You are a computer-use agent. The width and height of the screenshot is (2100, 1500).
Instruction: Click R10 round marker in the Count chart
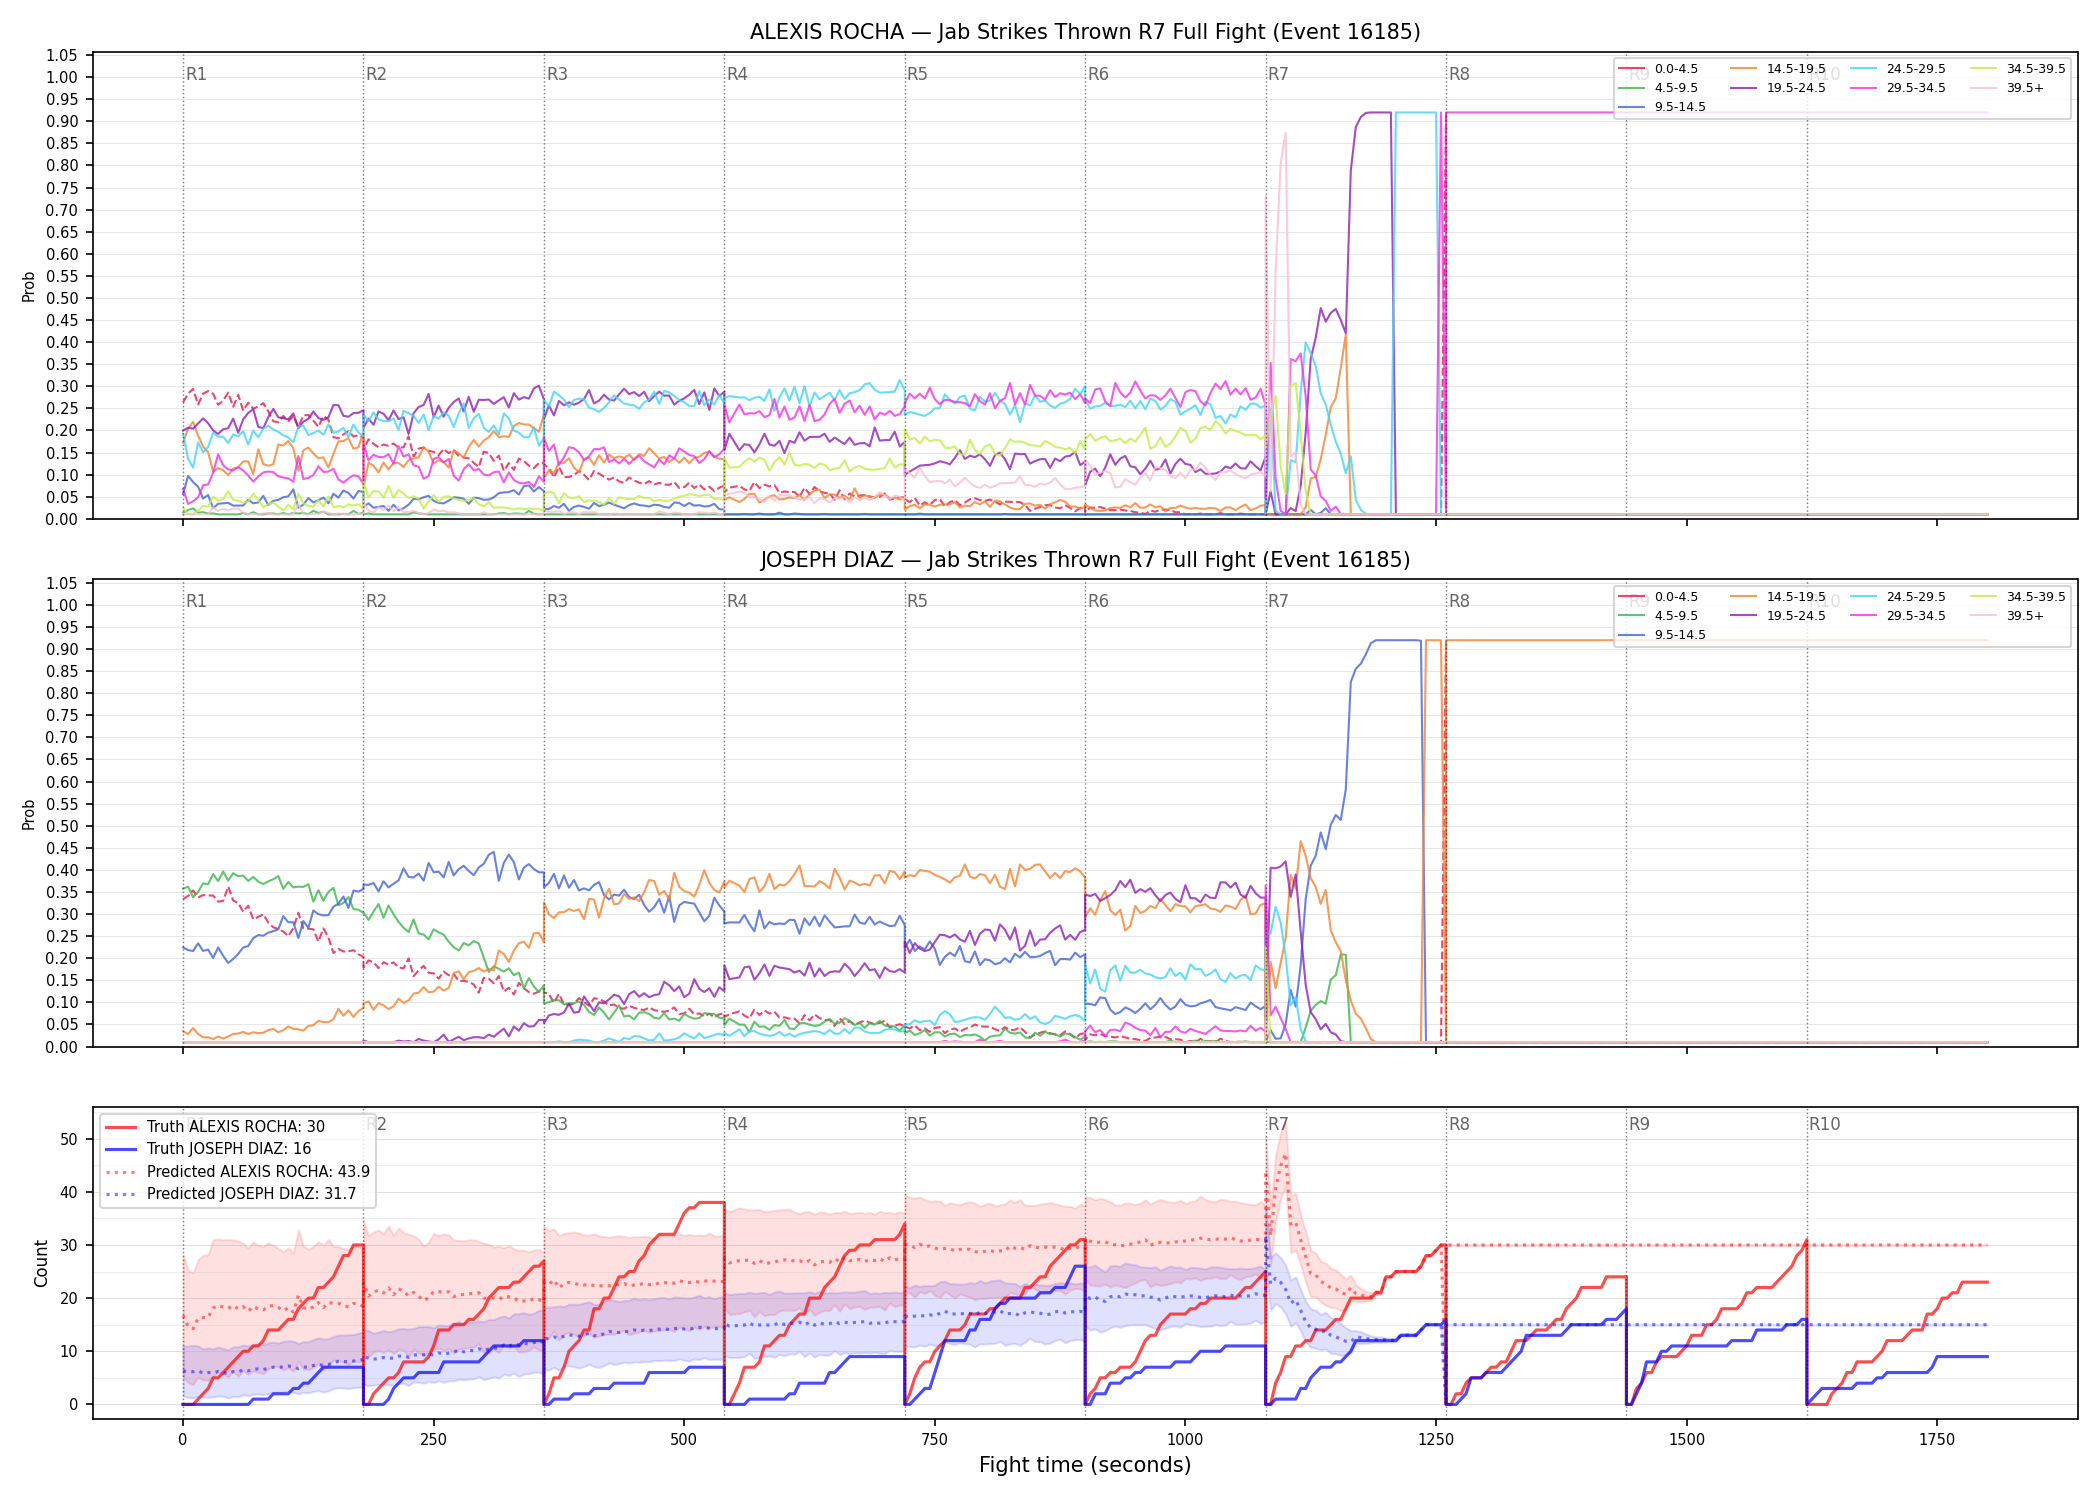pos(1824,1124)
